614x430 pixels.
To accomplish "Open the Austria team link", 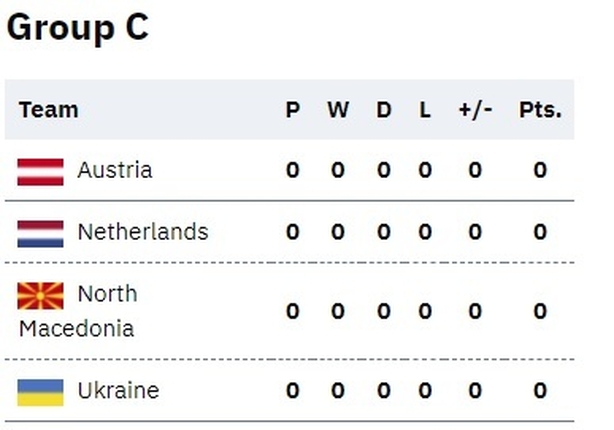I will pyautogui.click(x=115, y=170).
